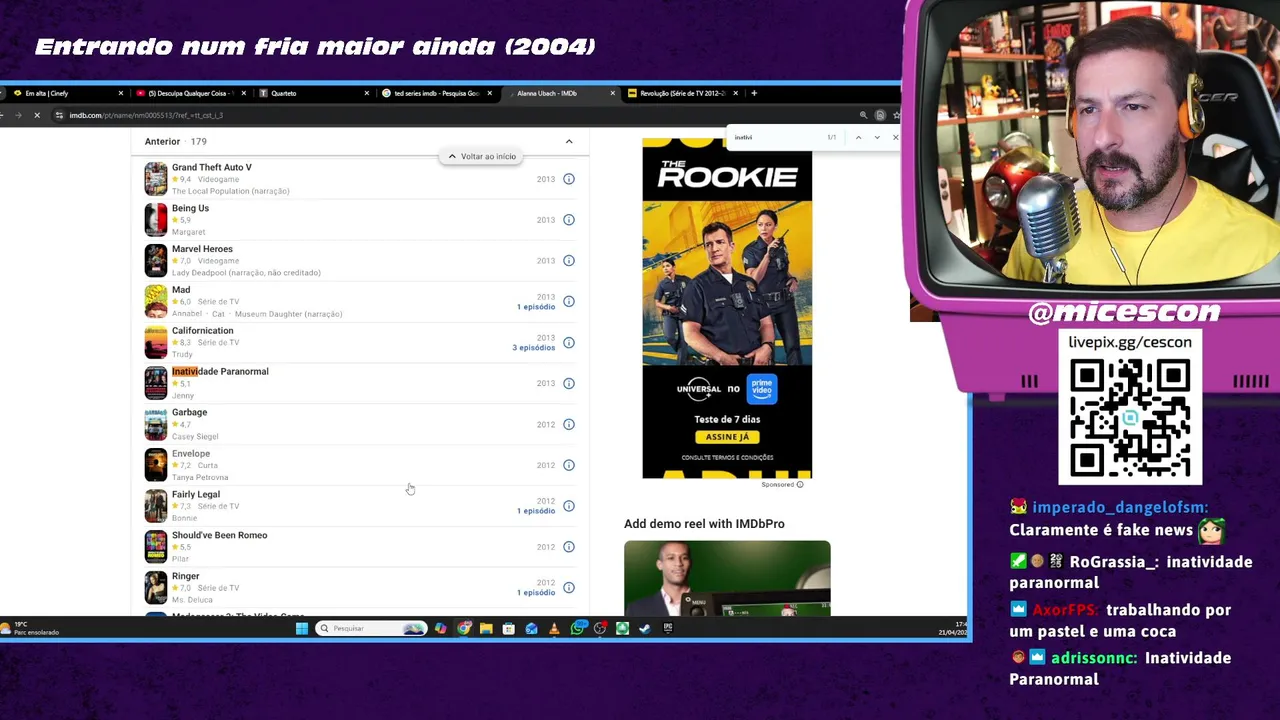Go to previous find-in-page match
Screen dimensions: 1280x720
tap(858, 137)
